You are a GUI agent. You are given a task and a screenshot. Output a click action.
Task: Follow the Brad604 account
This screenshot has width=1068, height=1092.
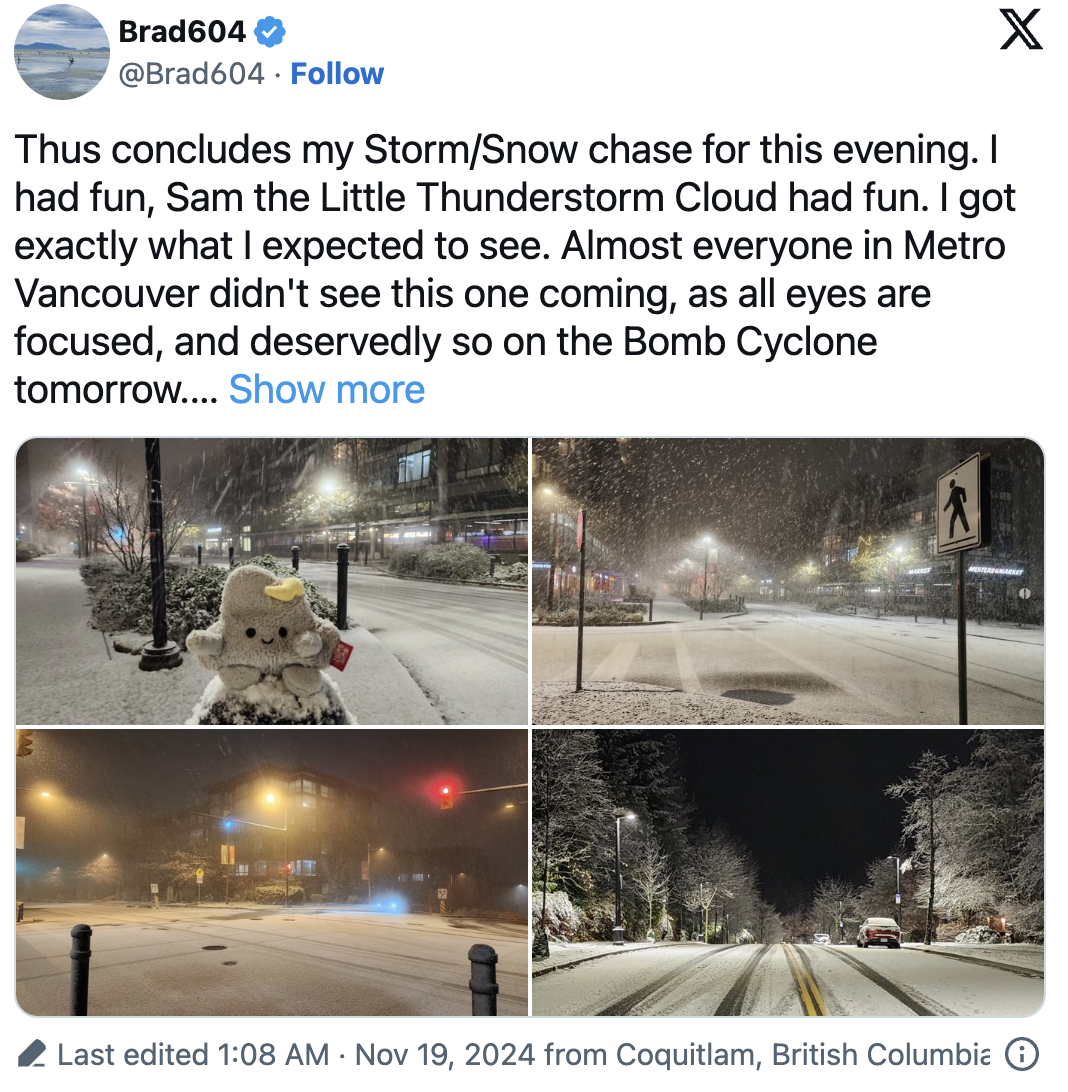pos(337,74)
